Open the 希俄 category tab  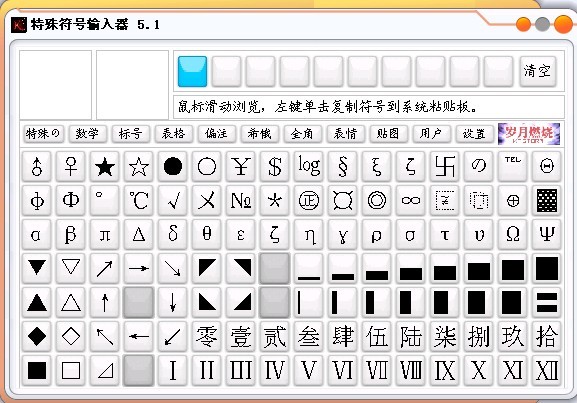(x=259, y=134)
